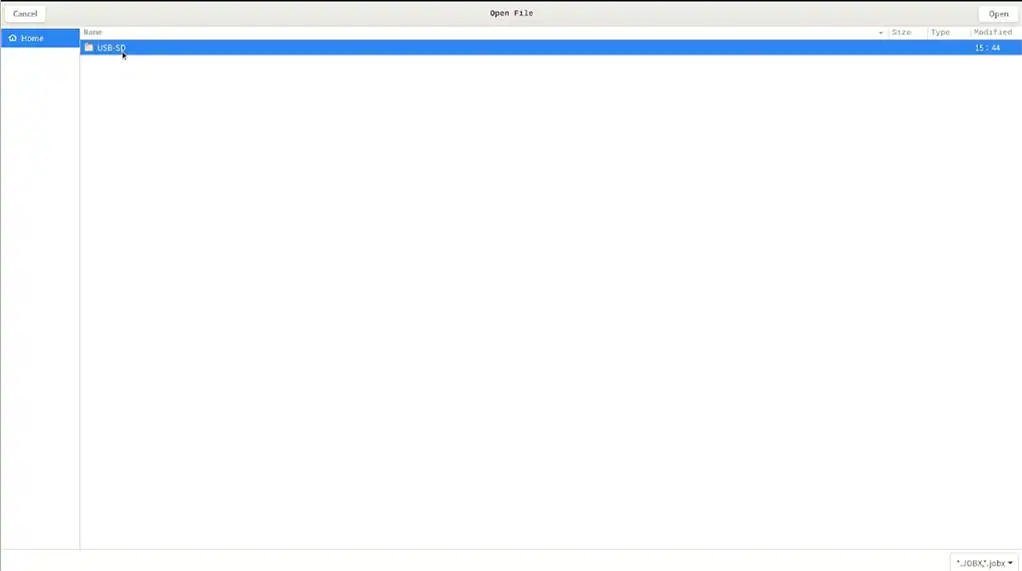Sort by the Name column header
This screenshot has height=571, width=1022.
click(484, 32)
